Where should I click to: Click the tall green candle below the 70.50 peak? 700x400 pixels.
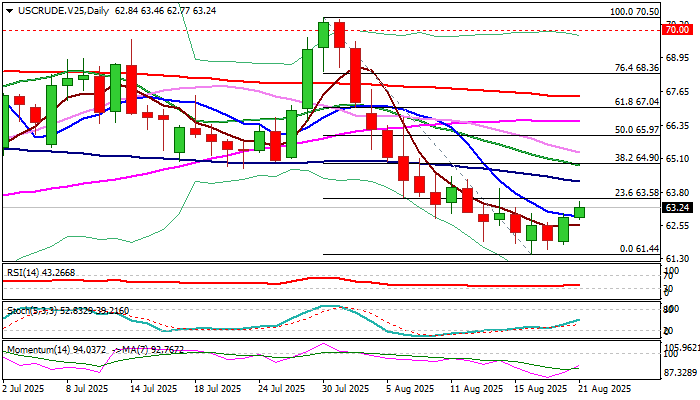tap(308, 79)
